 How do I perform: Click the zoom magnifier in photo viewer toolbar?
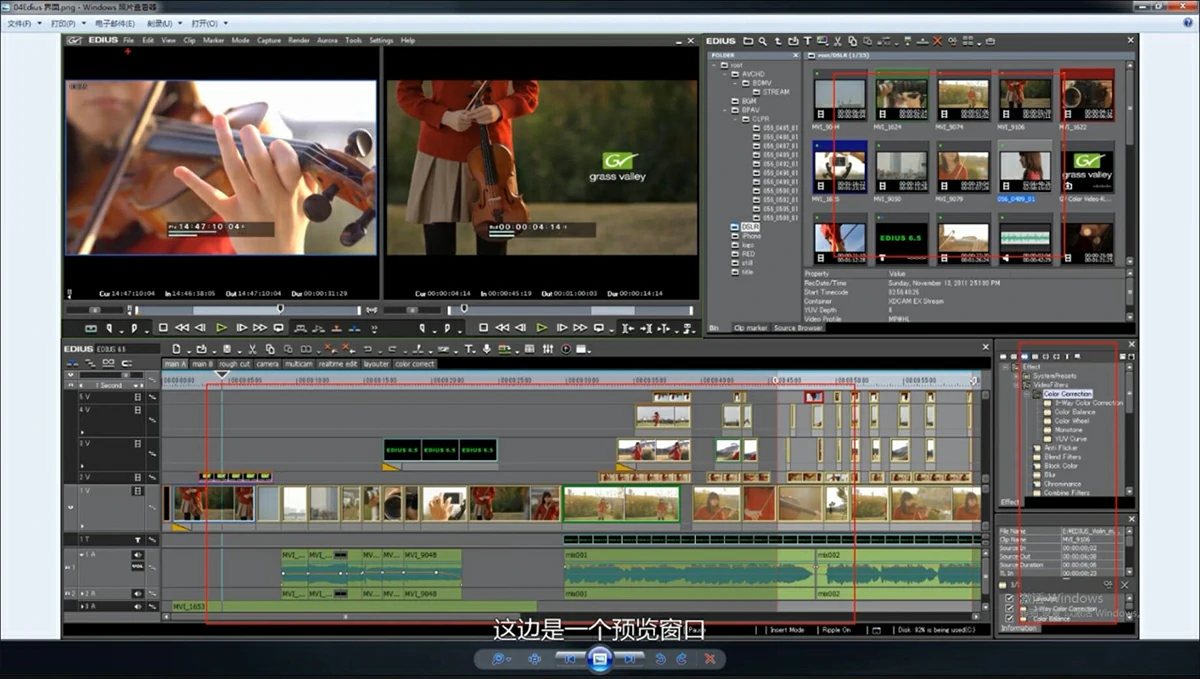point(499,659)
